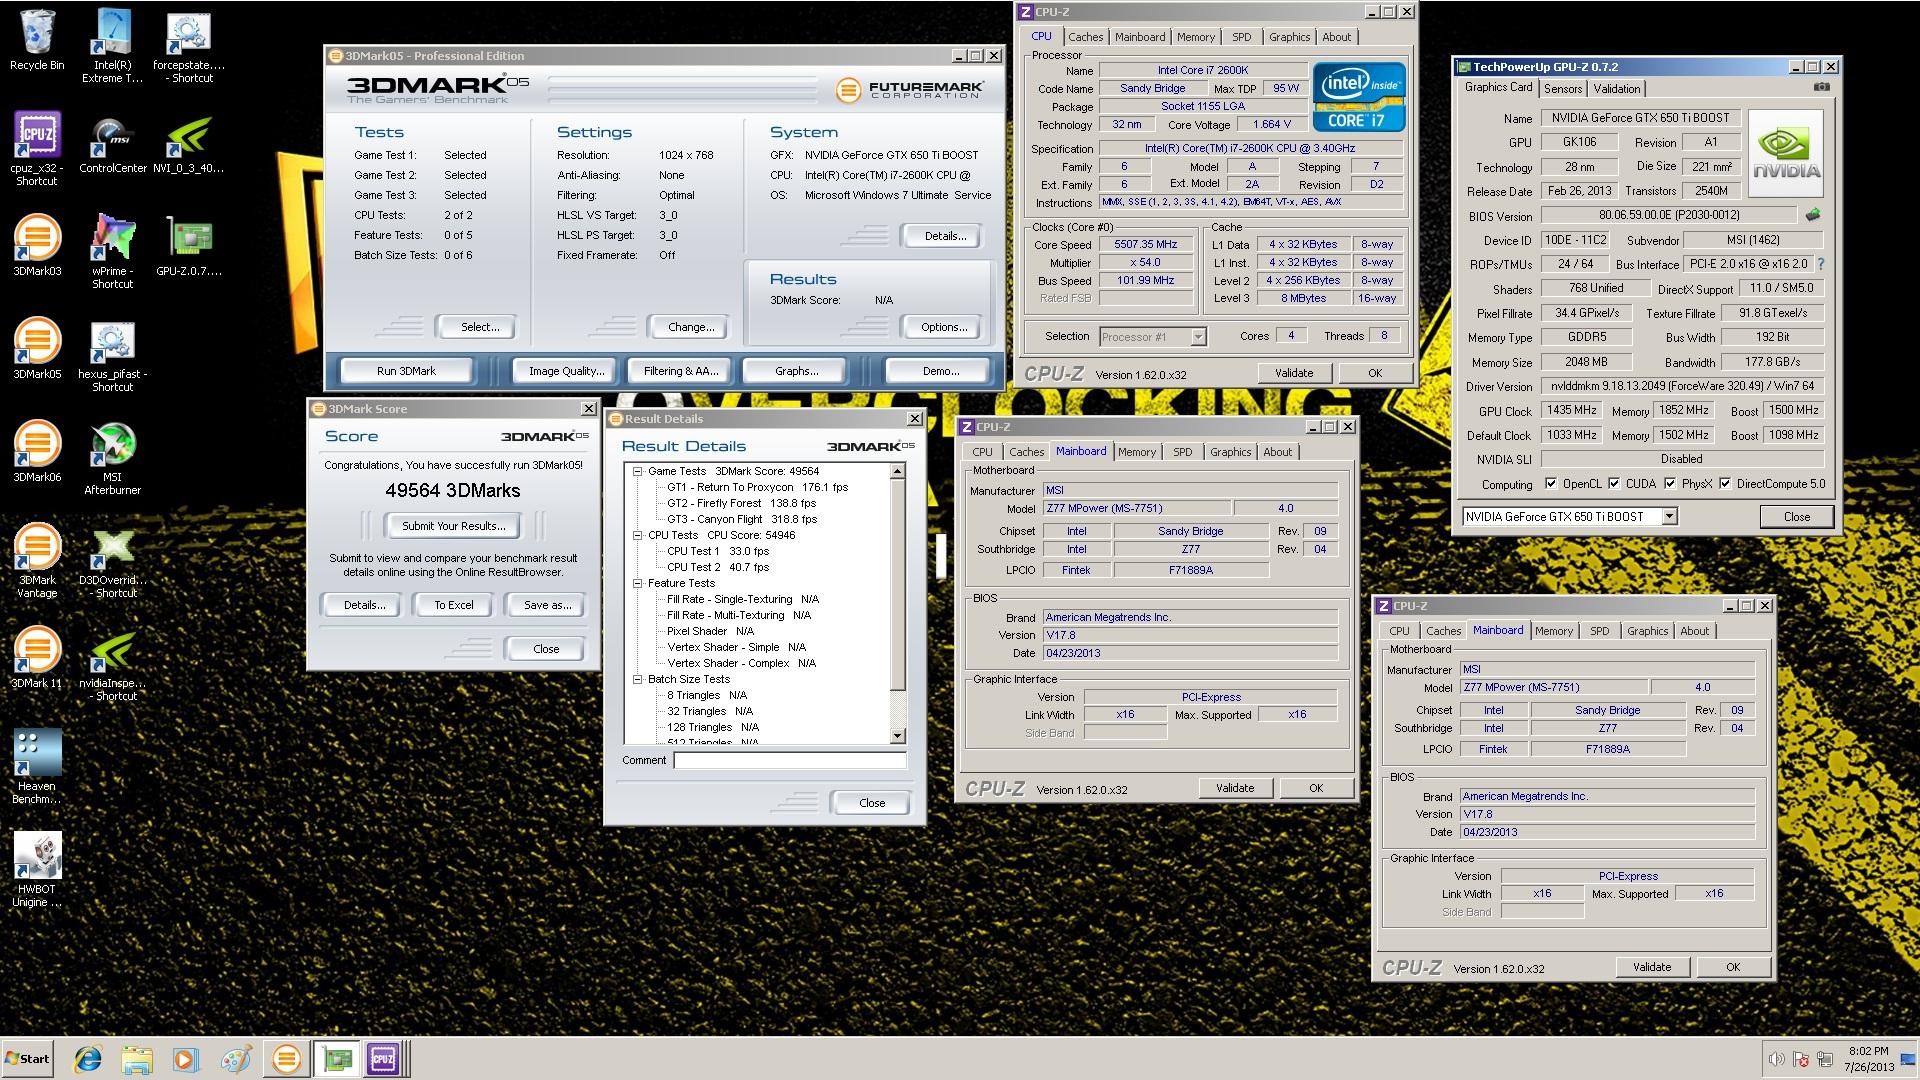The height and width of the screenshot is (1080, 1920).
Task: Collapse CPU Tests tree node
Action: pyautogui.click(x=637, y=535)
